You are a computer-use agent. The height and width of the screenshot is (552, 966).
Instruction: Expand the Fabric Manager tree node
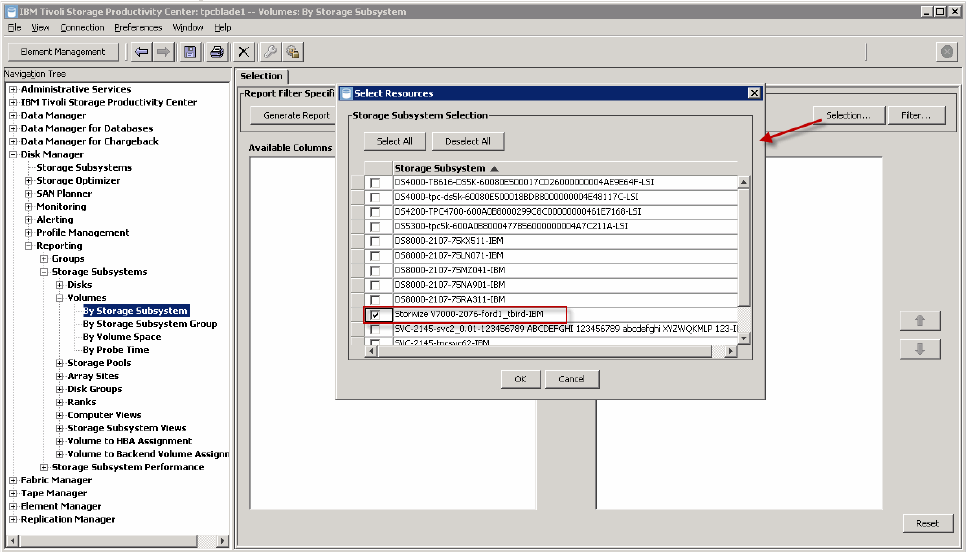tap(13, 480)
